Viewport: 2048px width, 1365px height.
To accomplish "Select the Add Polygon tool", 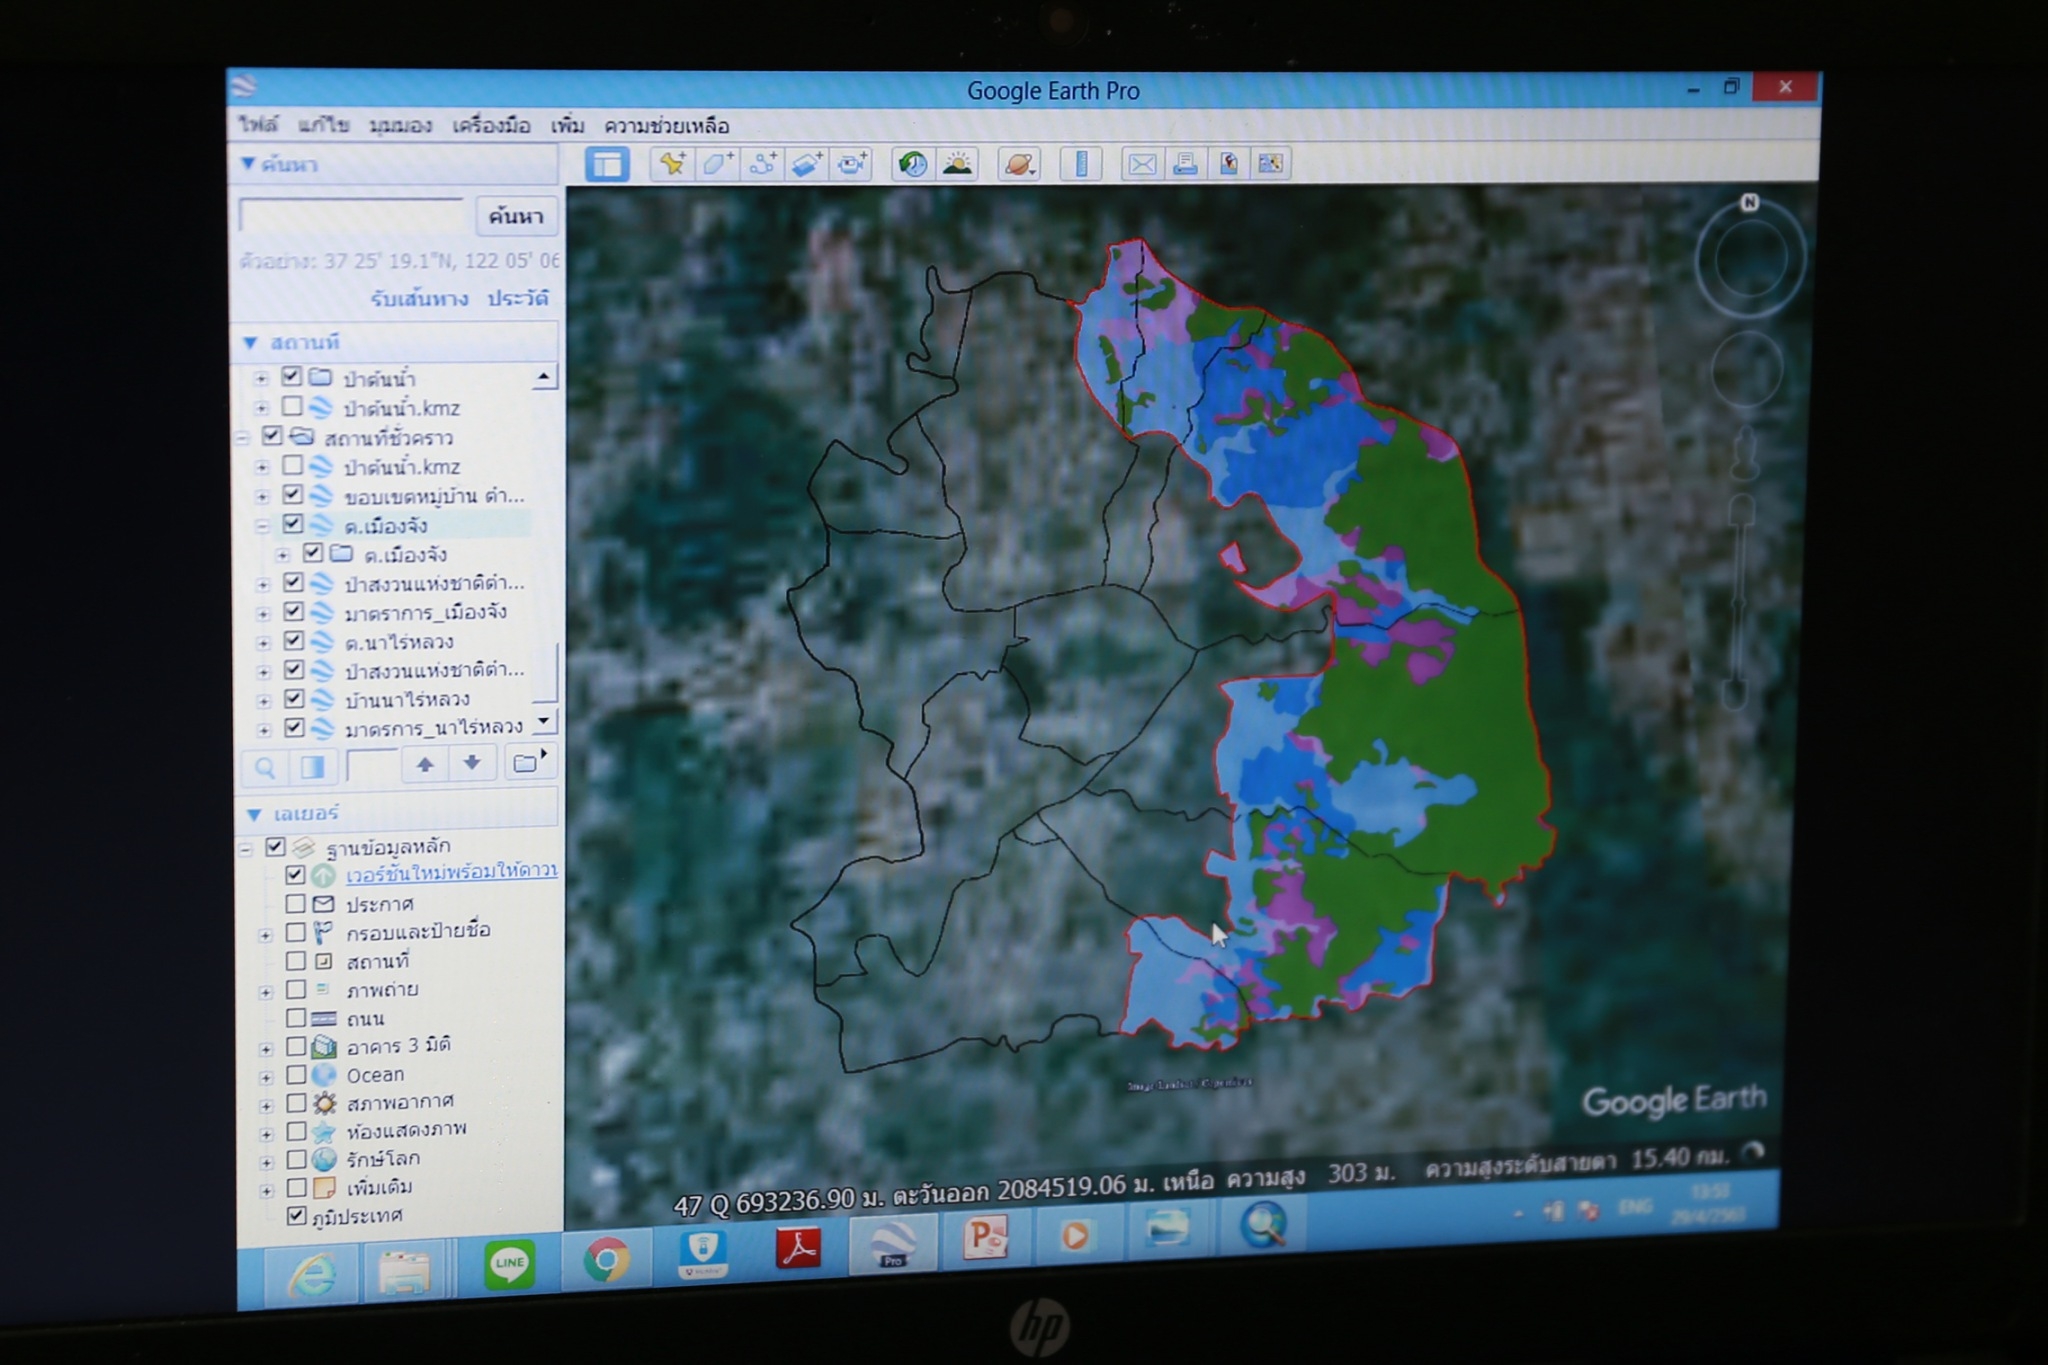I will [x=717, y=163].
